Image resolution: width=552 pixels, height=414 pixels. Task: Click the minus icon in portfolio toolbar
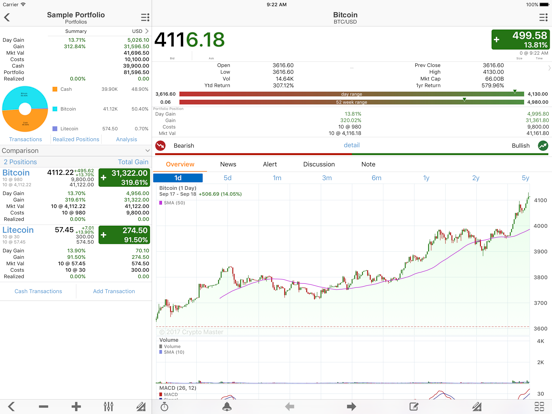(44, 407)
